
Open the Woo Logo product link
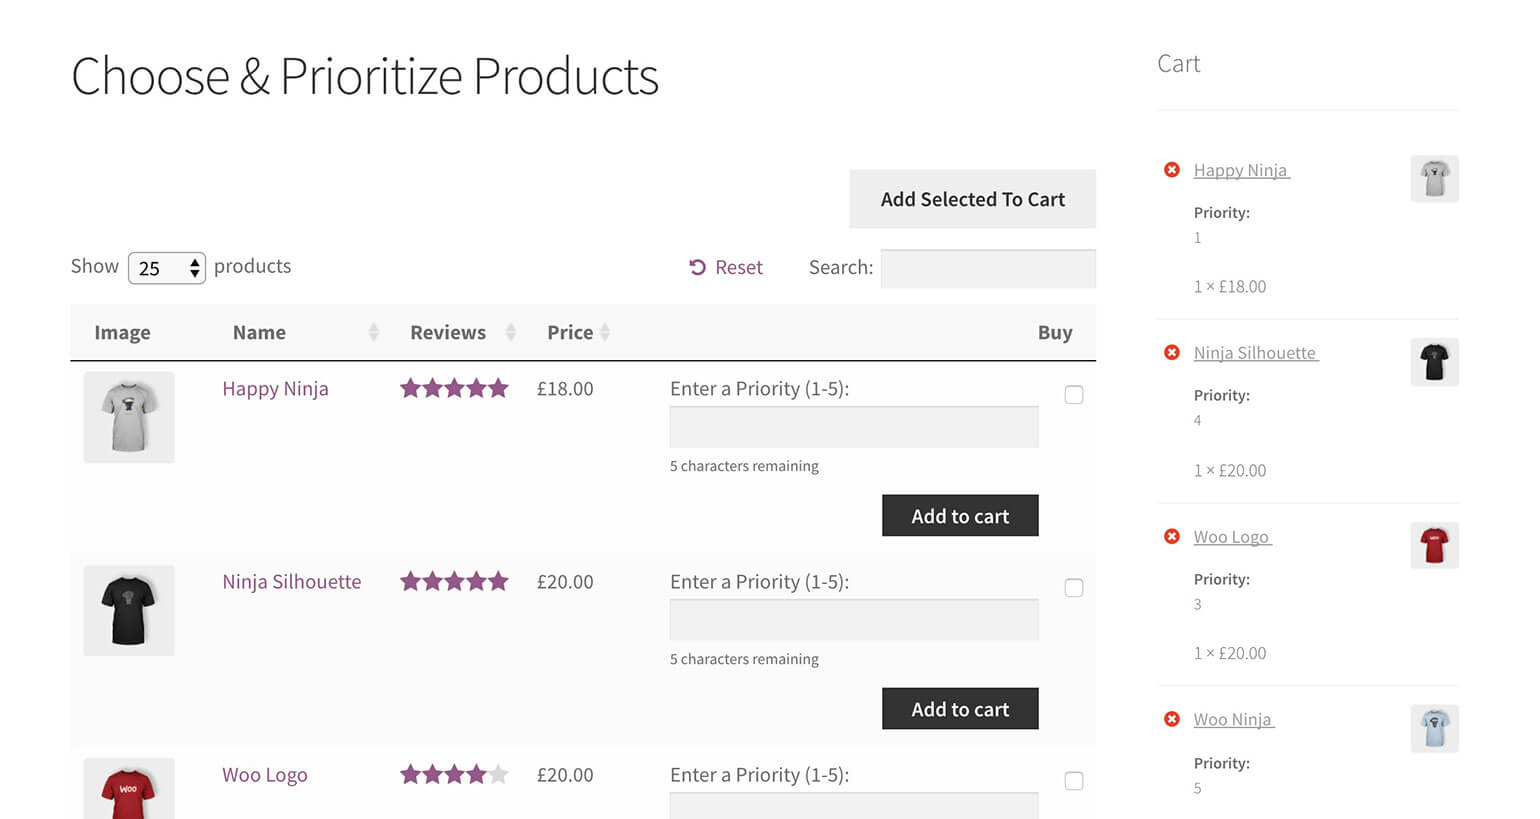pos(265,775)
